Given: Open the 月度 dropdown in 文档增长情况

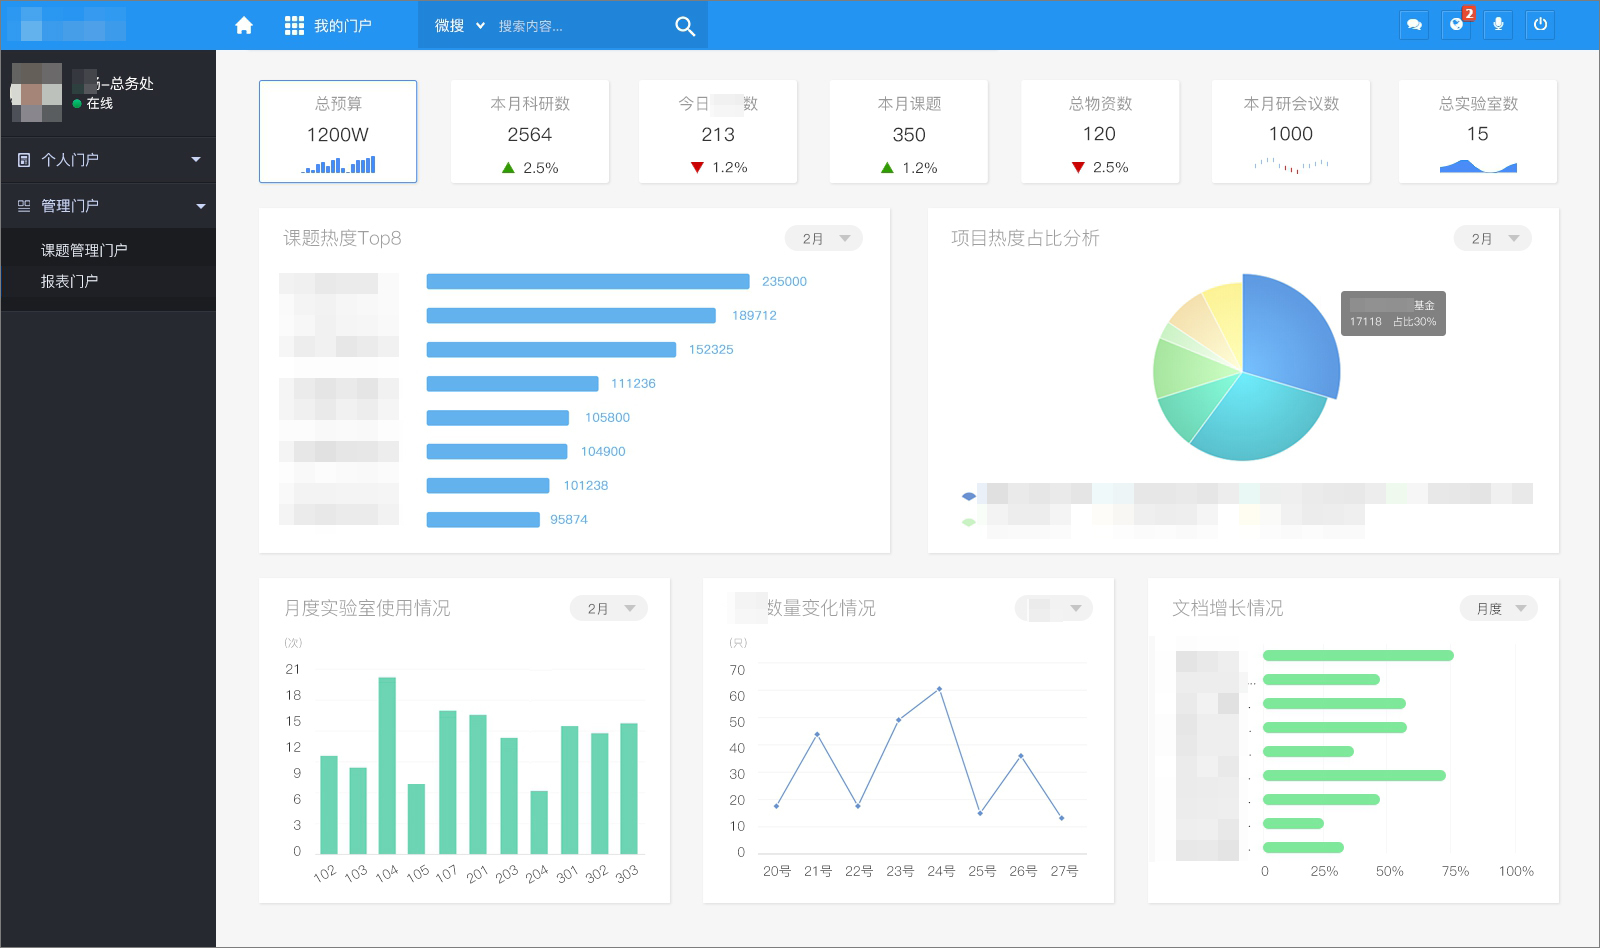Looking at the screenshot, I should click(x=1499, y=608).
